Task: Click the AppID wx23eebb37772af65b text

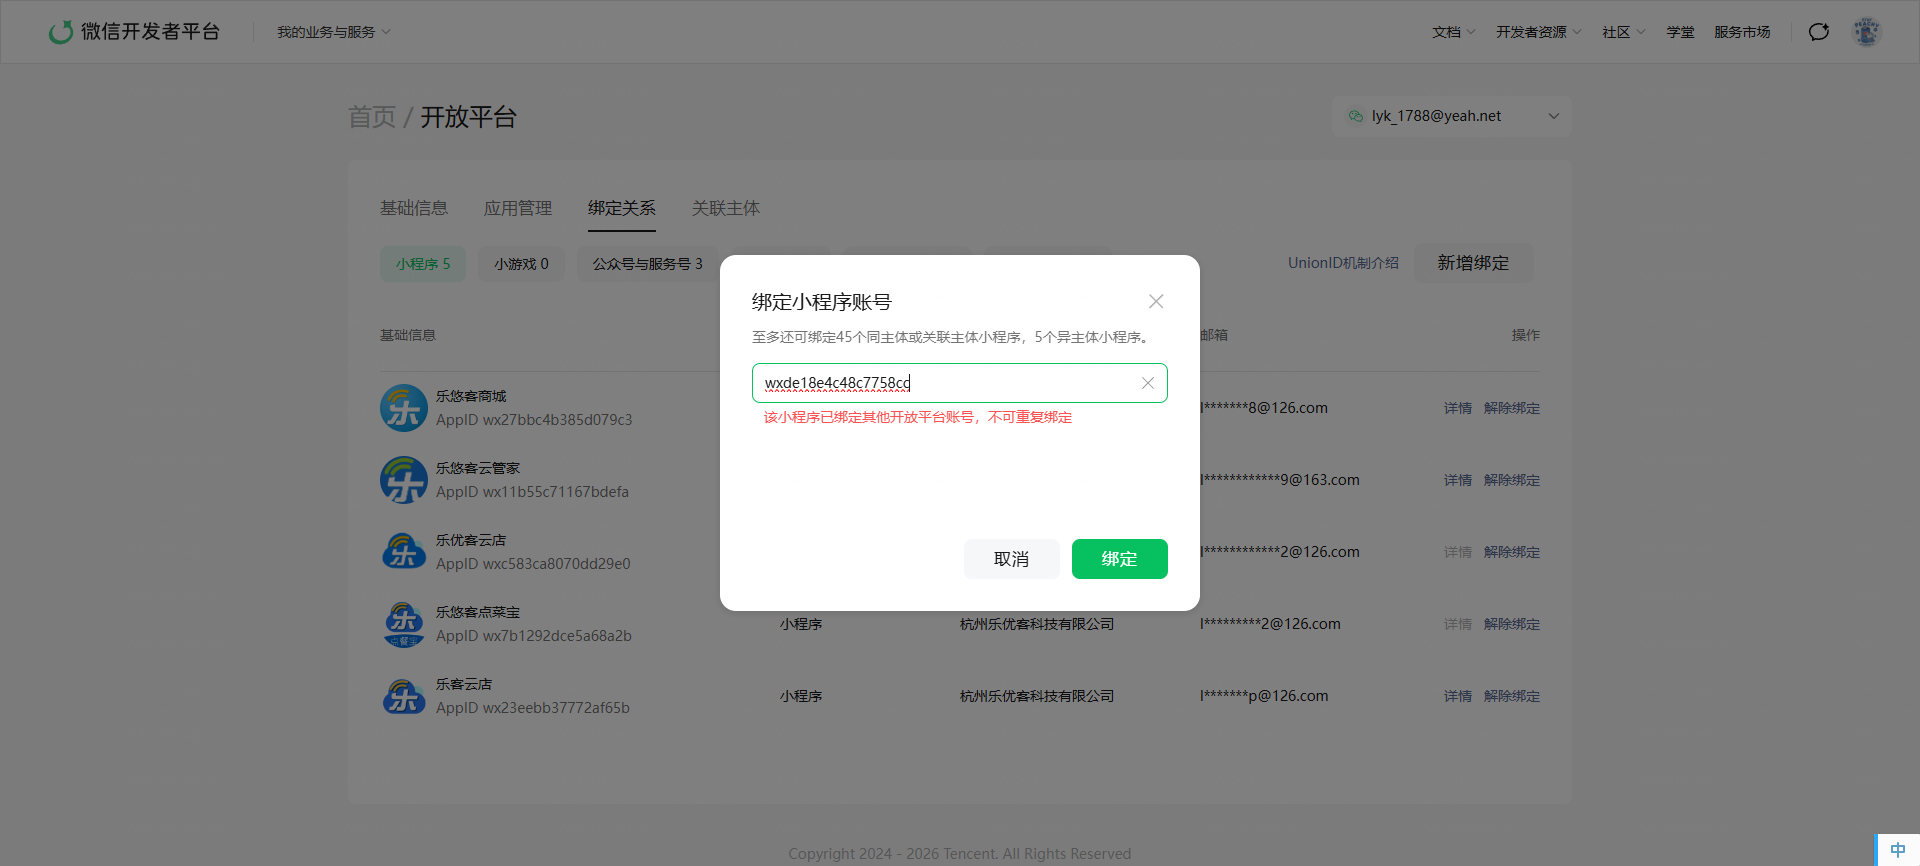Action: tap(533, 708)
